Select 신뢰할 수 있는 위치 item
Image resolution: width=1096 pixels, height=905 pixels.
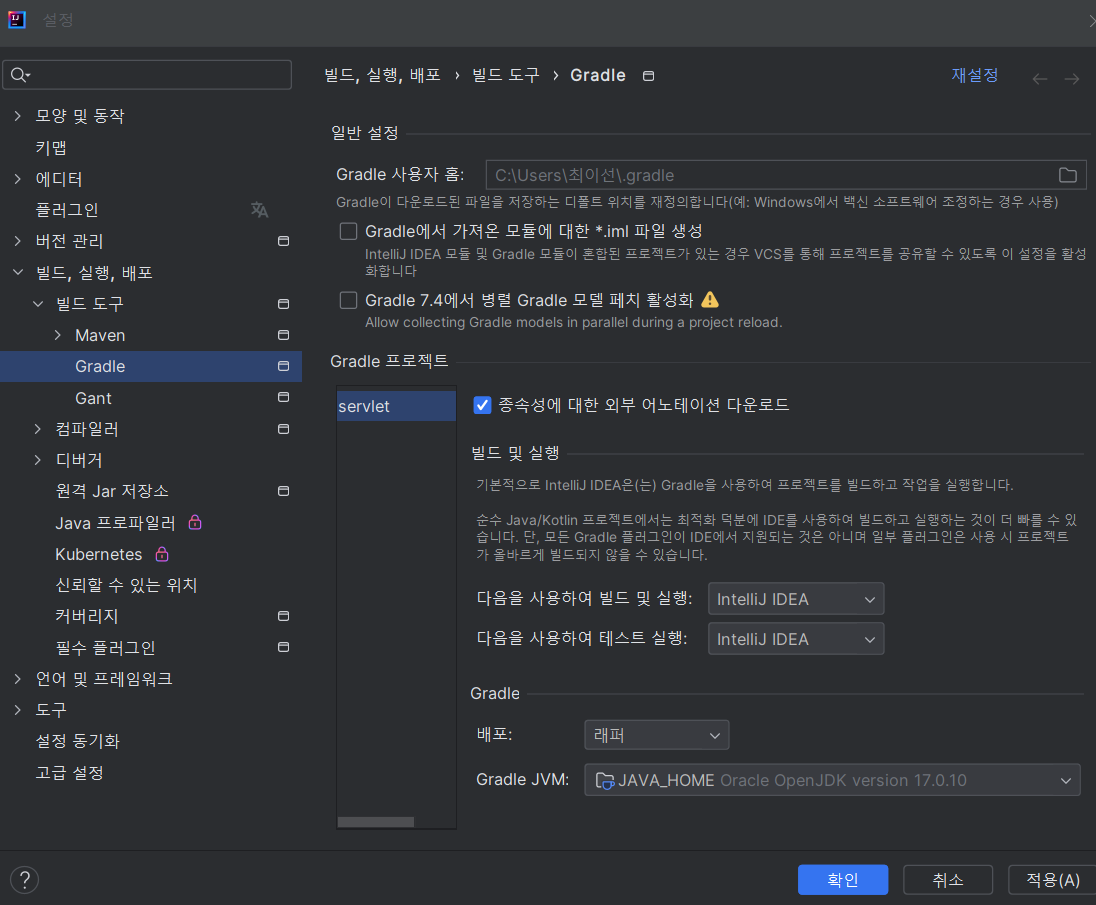coord(127,585)
